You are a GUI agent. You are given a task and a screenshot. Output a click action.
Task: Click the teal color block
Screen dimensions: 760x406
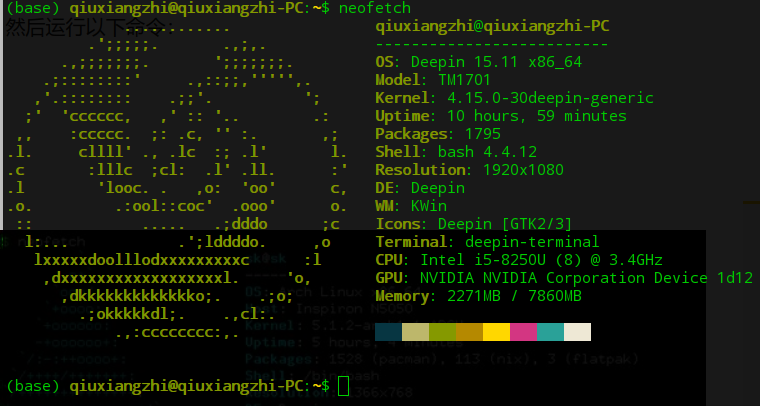pyautogui.click(x=551, y=332)
